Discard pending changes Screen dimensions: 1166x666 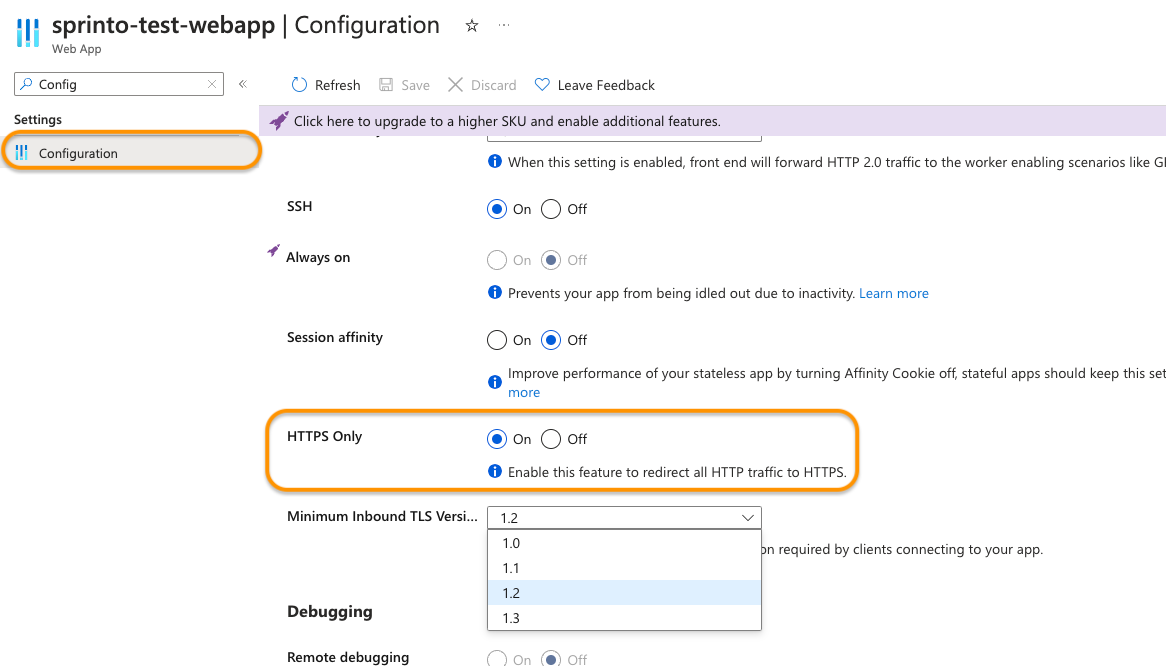point(482,85)
